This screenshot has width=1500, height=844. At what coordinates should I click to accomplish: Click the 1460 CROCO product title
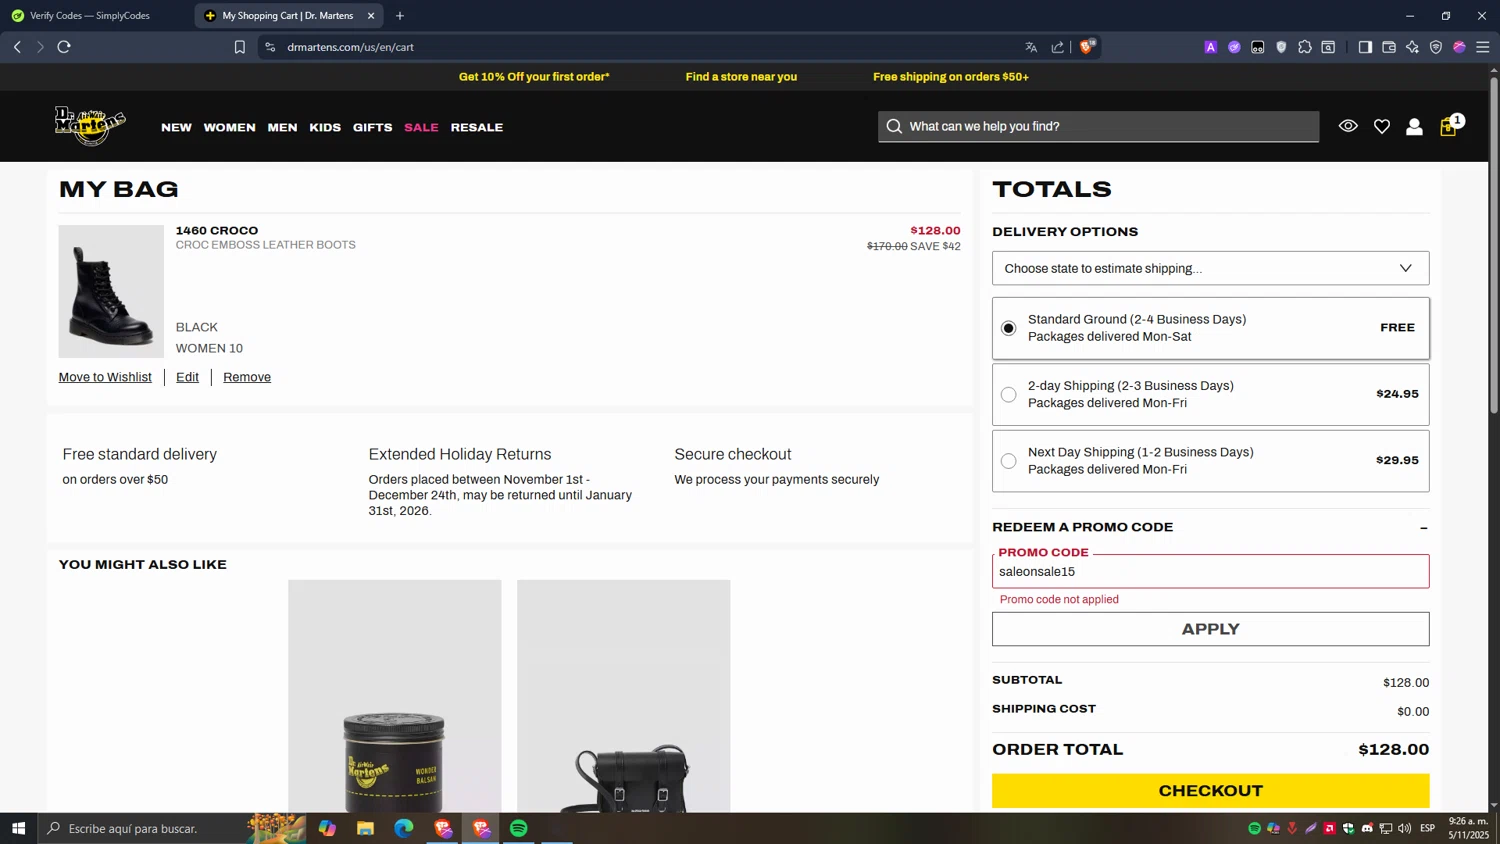pyautogui.click(x=217, y=231)
